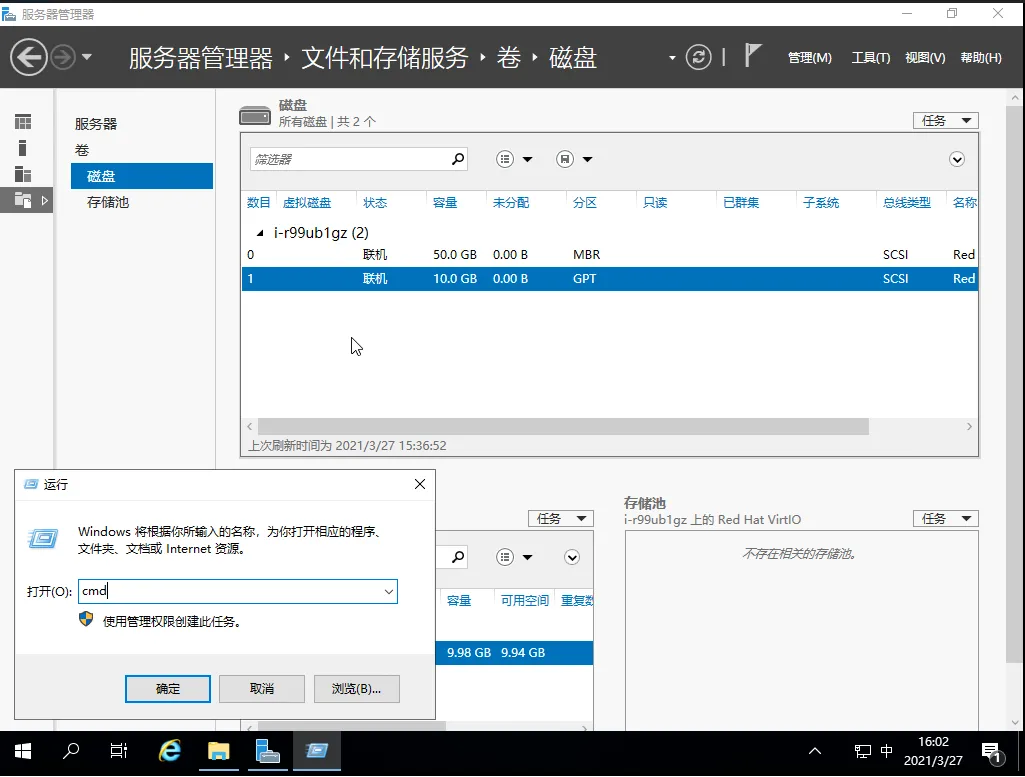Image resolution: width=1025 pixels, height=777 pixels.
Task: Click the refresh icon in header
Action: (699, 57)
